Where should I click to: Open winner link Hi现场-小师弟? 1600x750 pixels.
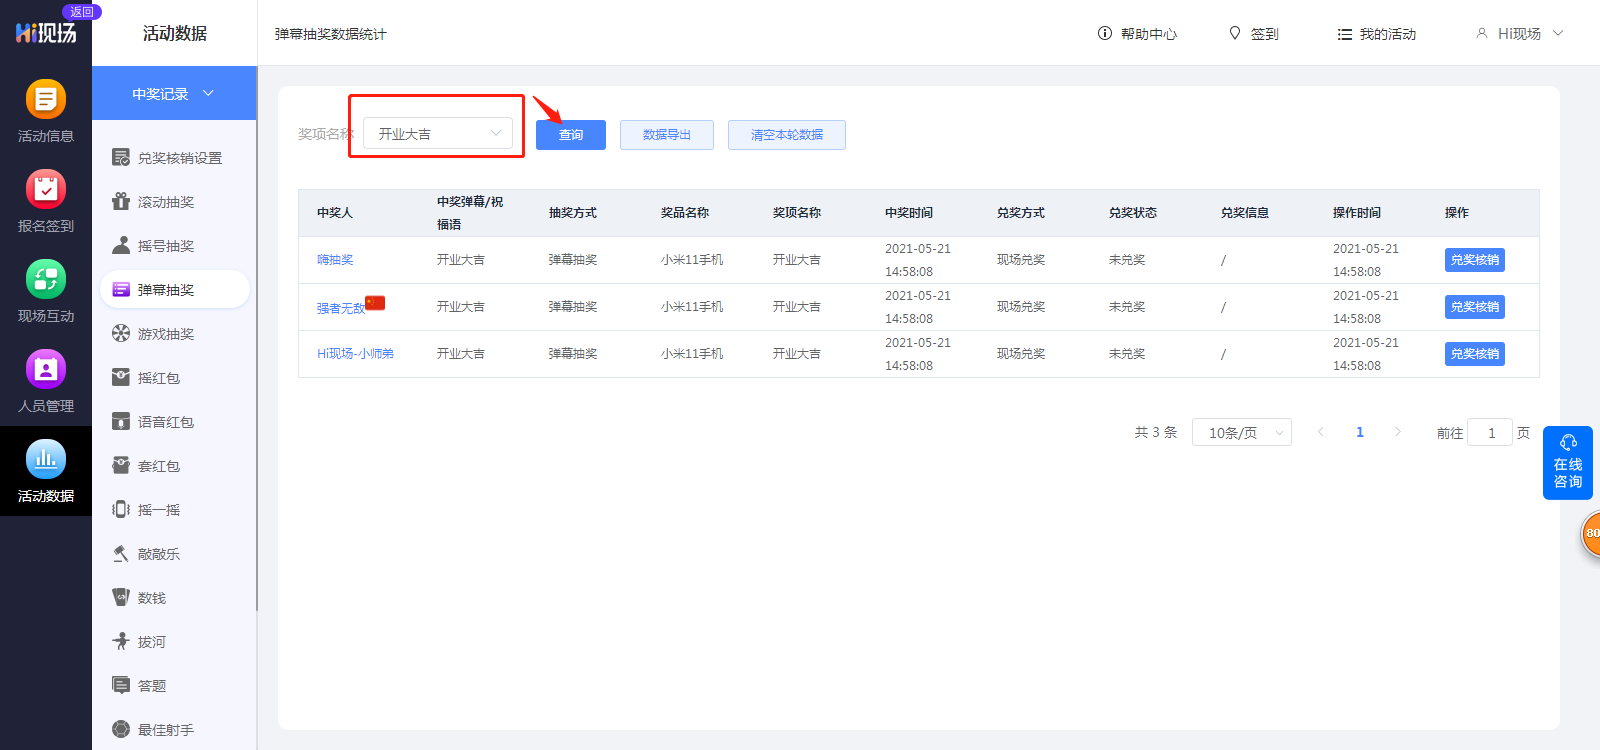pos(355,354)
